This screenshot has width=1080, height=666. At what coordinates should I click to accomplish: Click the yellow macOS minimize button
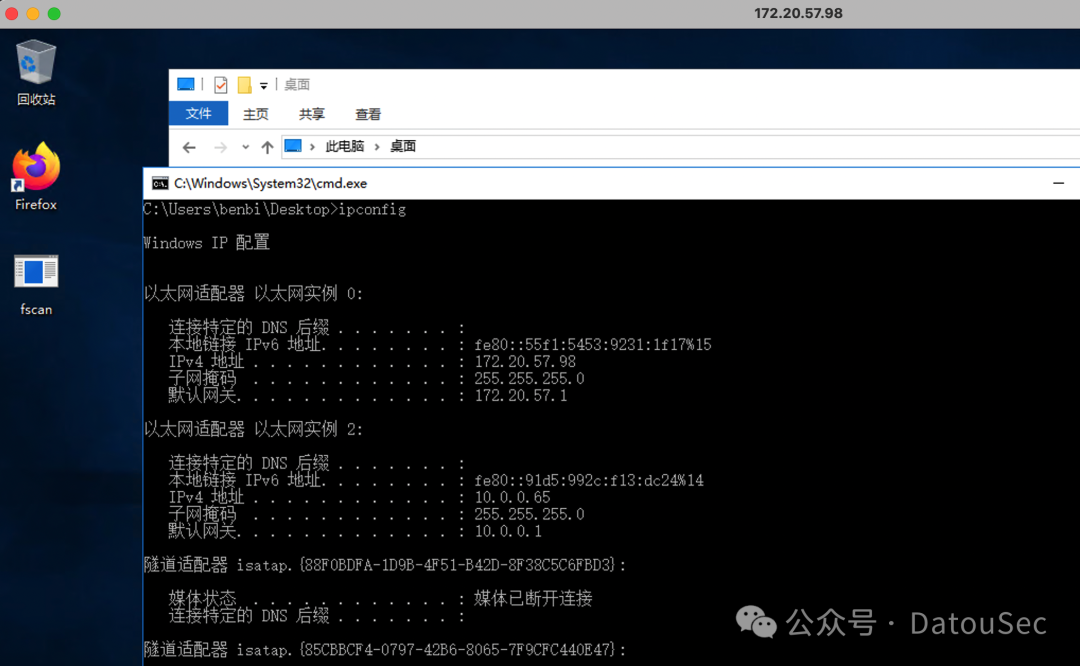click(32, 14)
